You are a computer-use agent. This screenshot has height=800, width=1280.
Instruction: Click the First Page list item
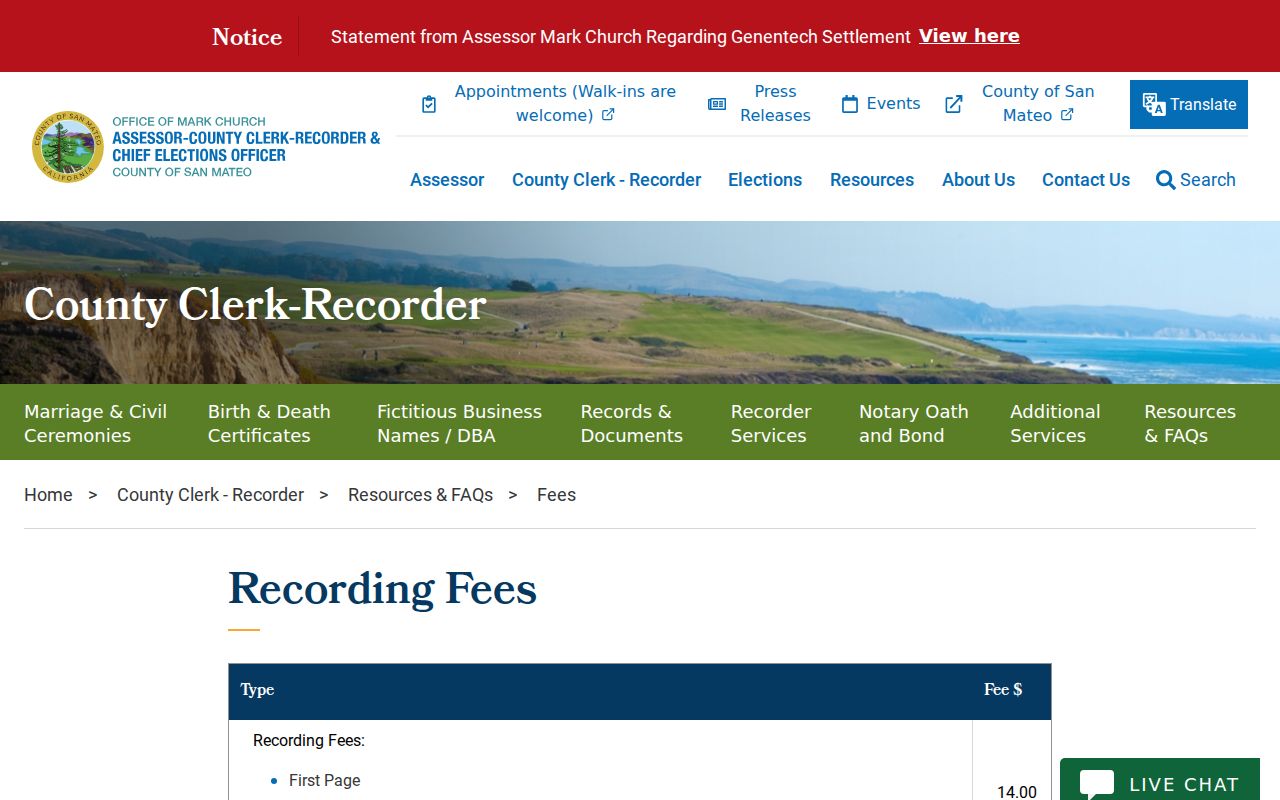click(x=324, y=781)
